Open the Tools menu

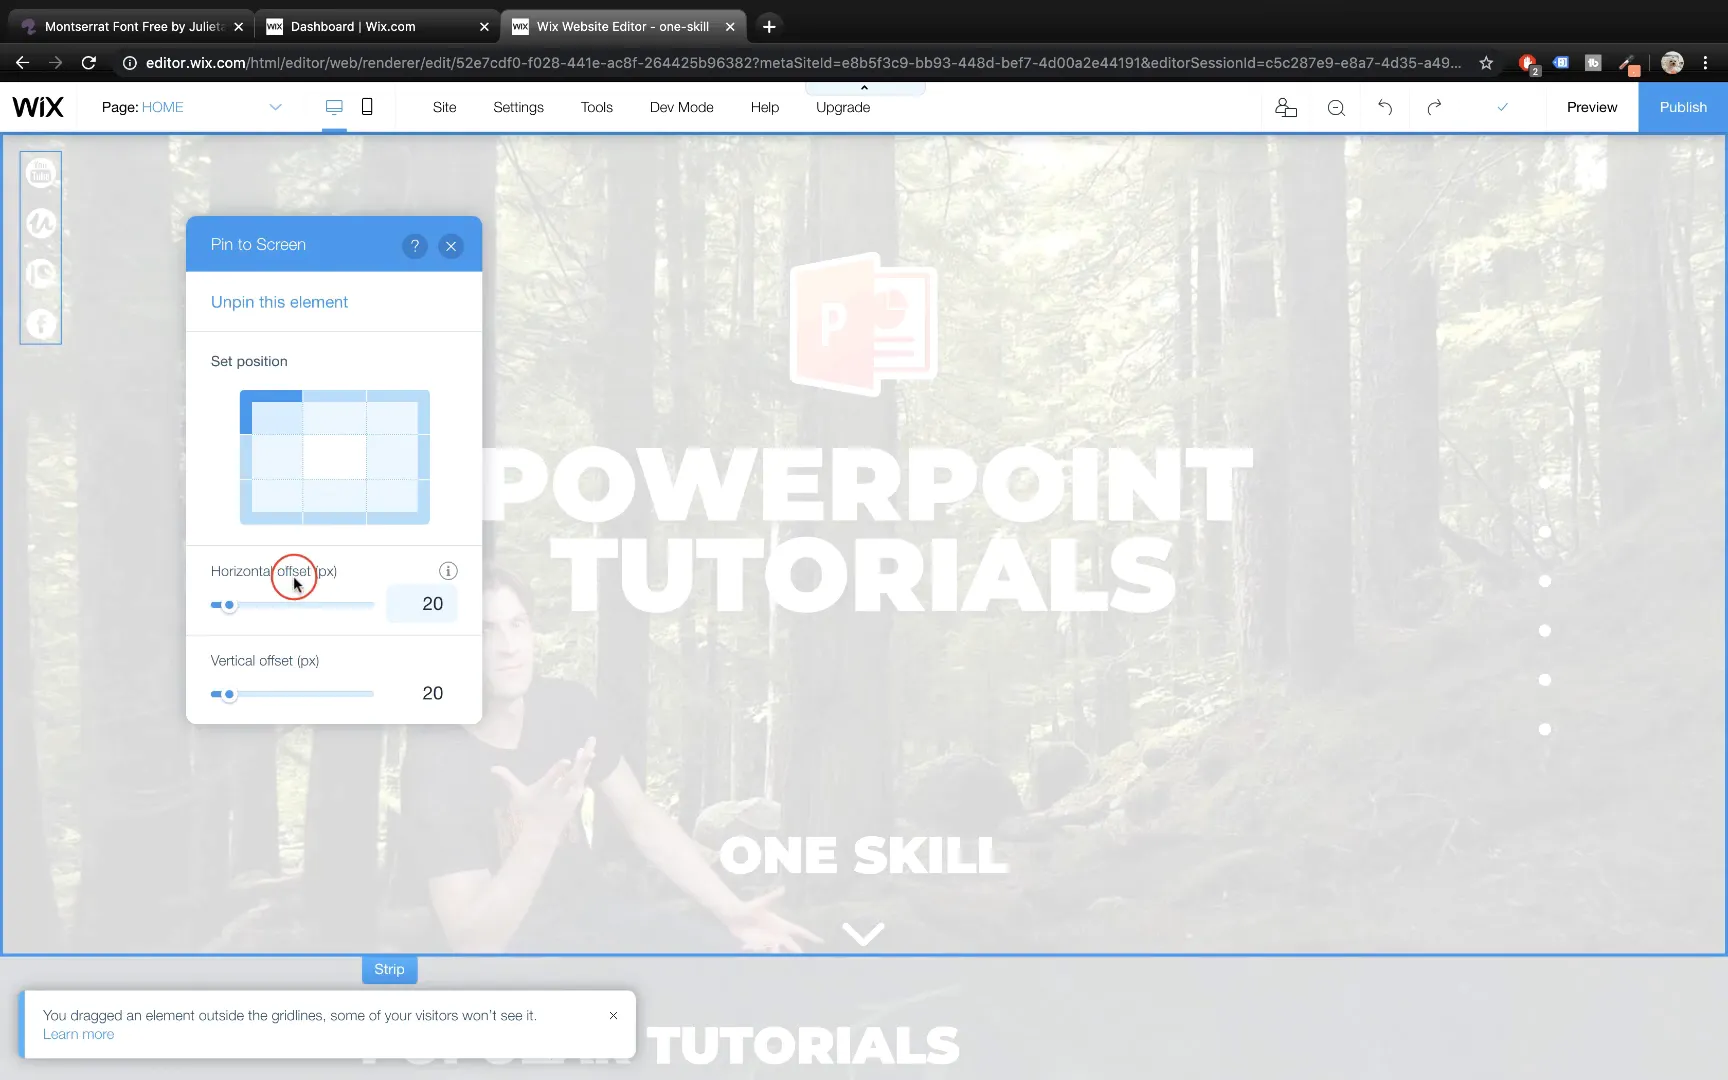(x=597, y=107)
